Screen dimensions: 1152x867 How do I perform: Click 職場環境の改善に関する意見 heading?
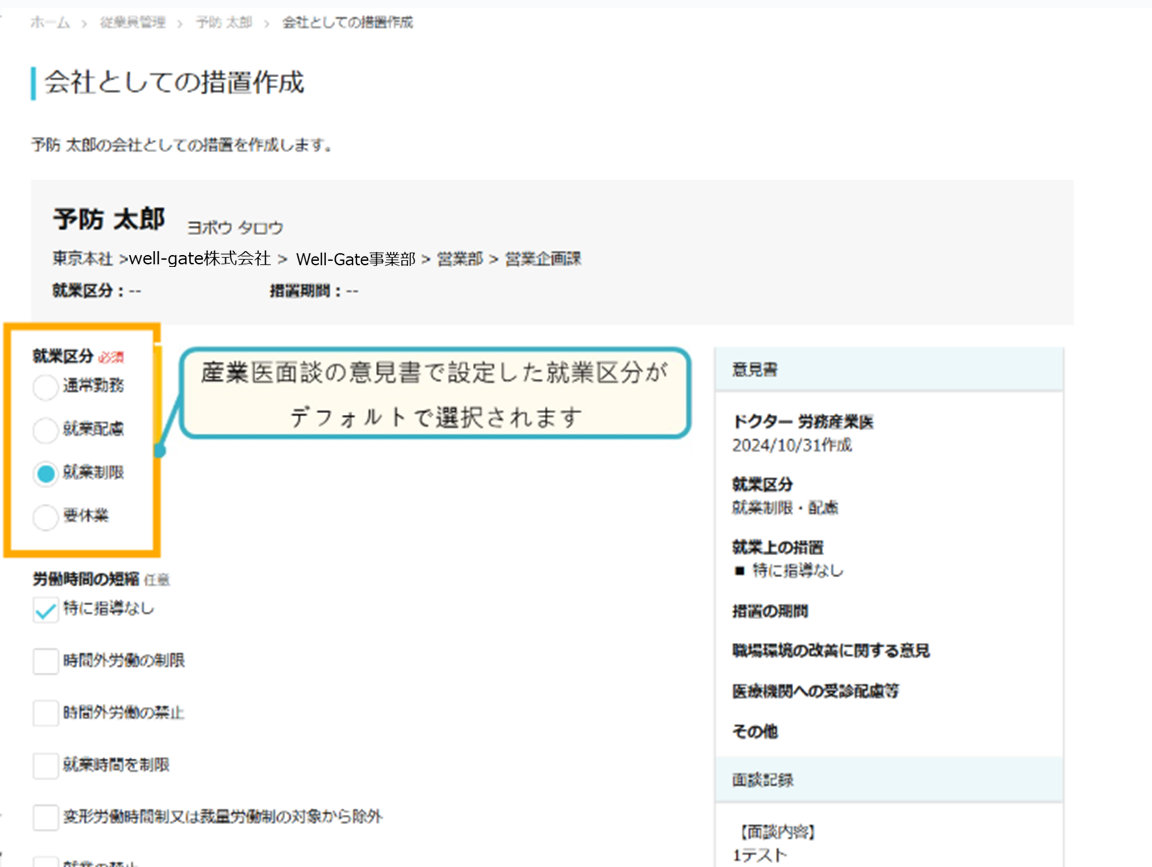[831, 651]
